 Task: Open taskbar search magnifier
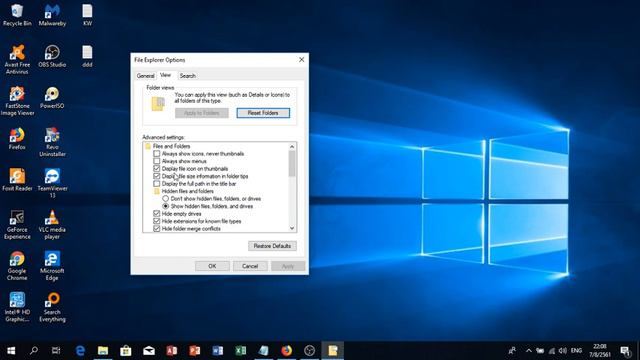34,351
